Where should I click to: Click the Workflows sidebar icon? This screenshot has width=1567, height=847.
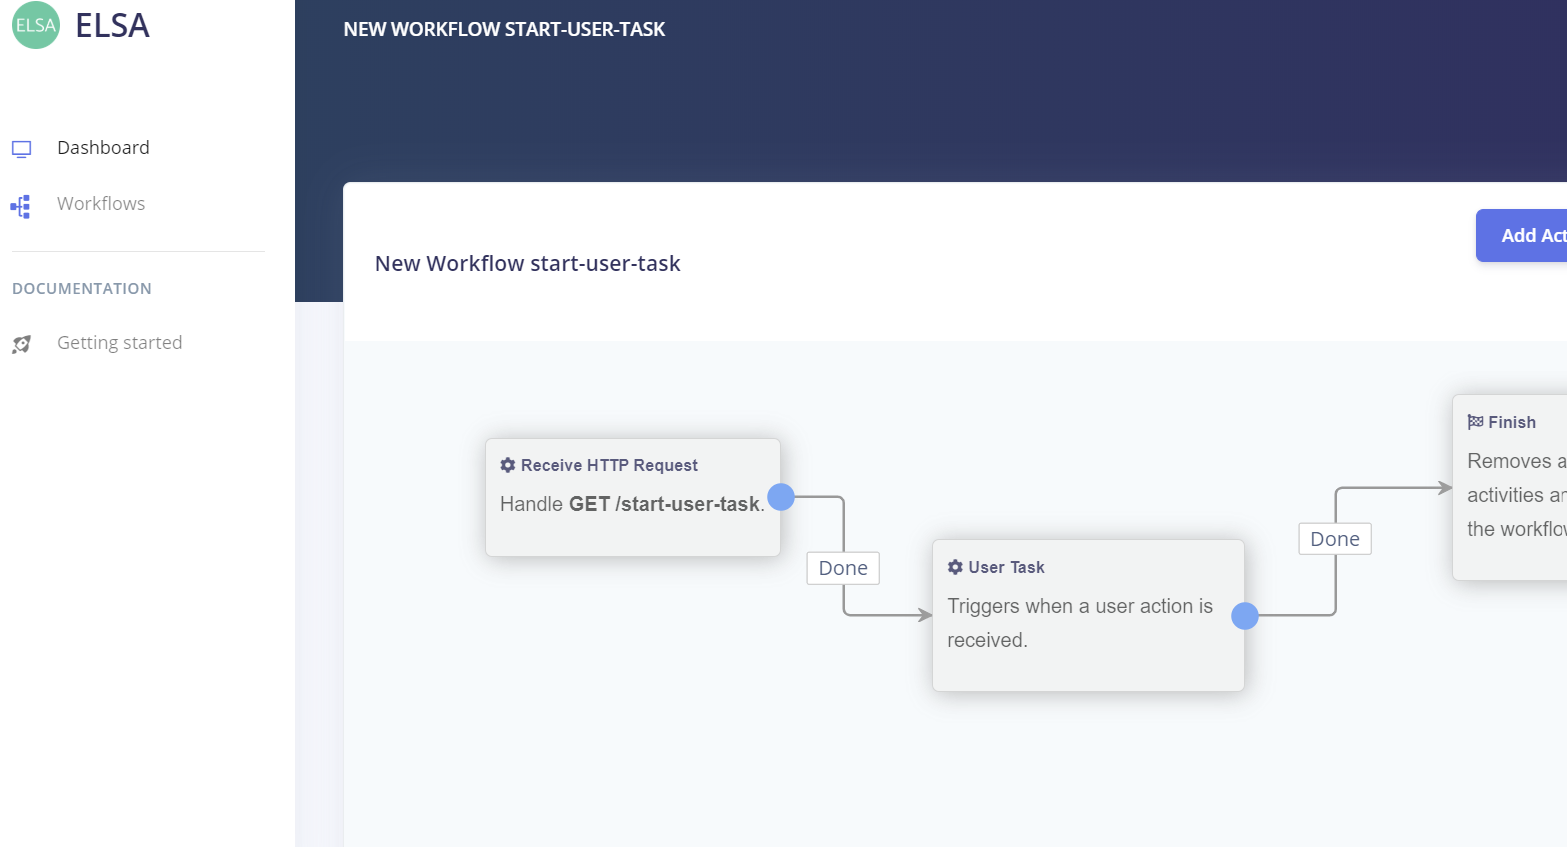(20, 204)
